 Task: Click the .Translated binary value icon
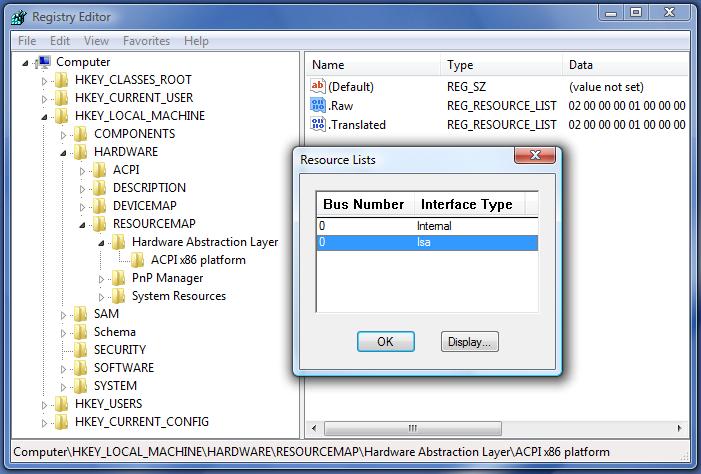point(317,124)
